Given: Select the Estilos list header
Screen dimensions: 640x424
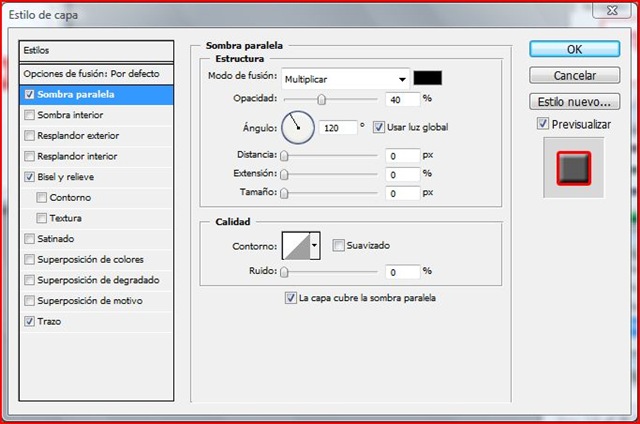Looking at the screenshot, I should coord(96,51).
